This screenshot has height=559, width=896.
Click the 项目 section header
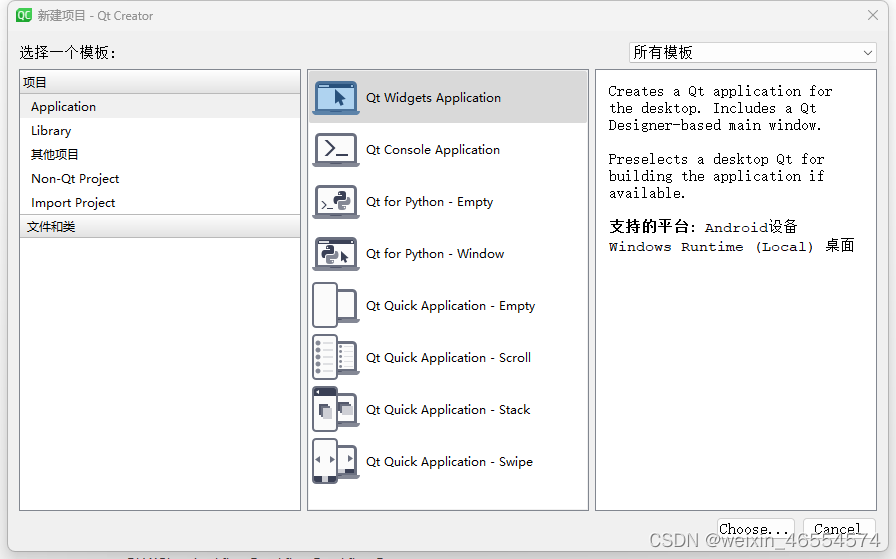click(159, 82)
